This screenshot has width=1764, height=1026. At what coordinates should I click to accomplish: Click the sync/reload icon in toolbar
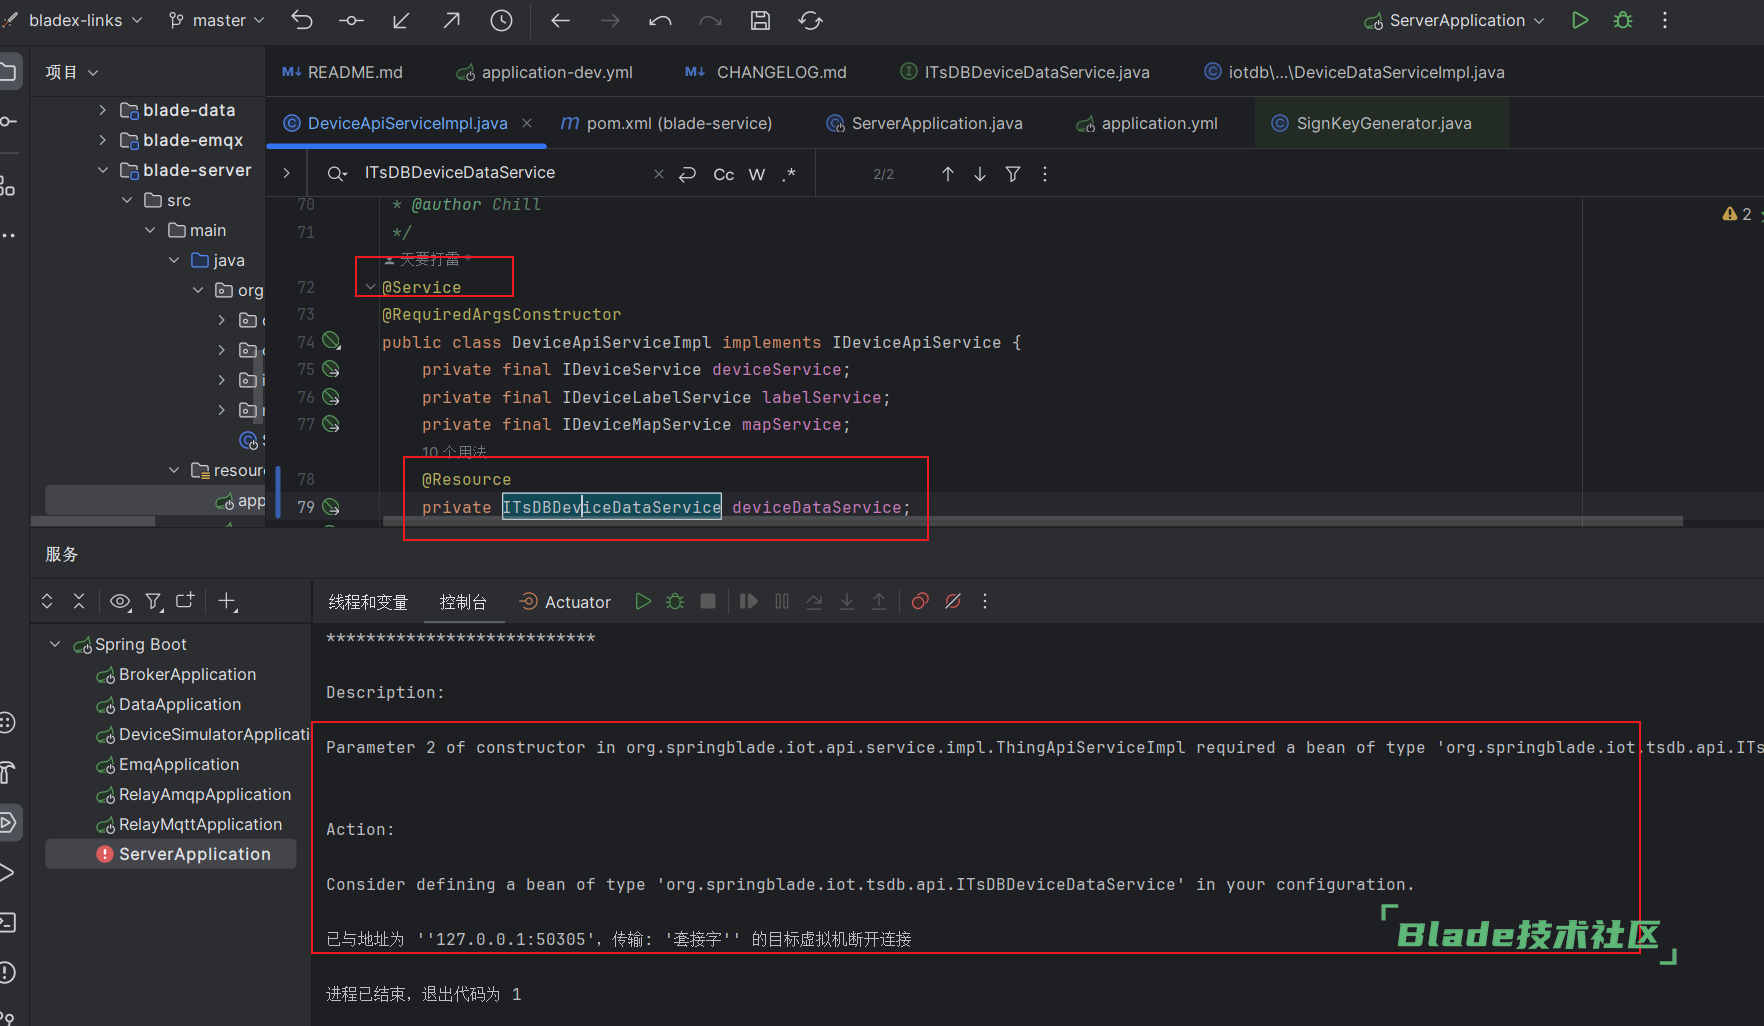coord(810,20)
